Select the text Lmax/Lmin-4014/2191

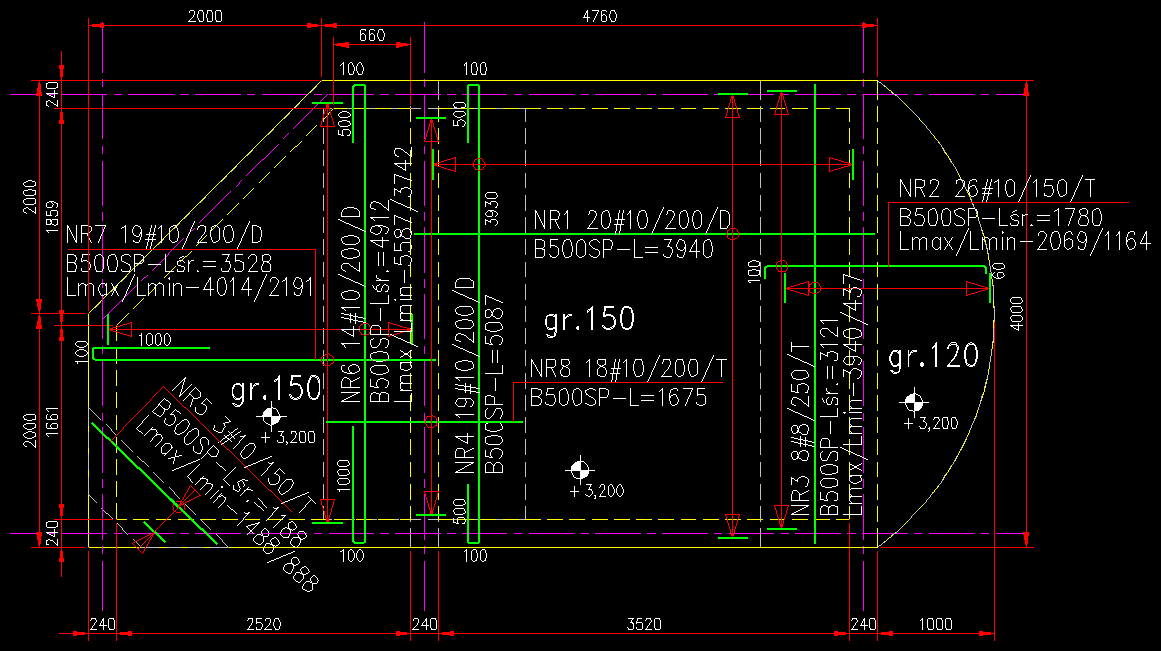coord(190,287)
